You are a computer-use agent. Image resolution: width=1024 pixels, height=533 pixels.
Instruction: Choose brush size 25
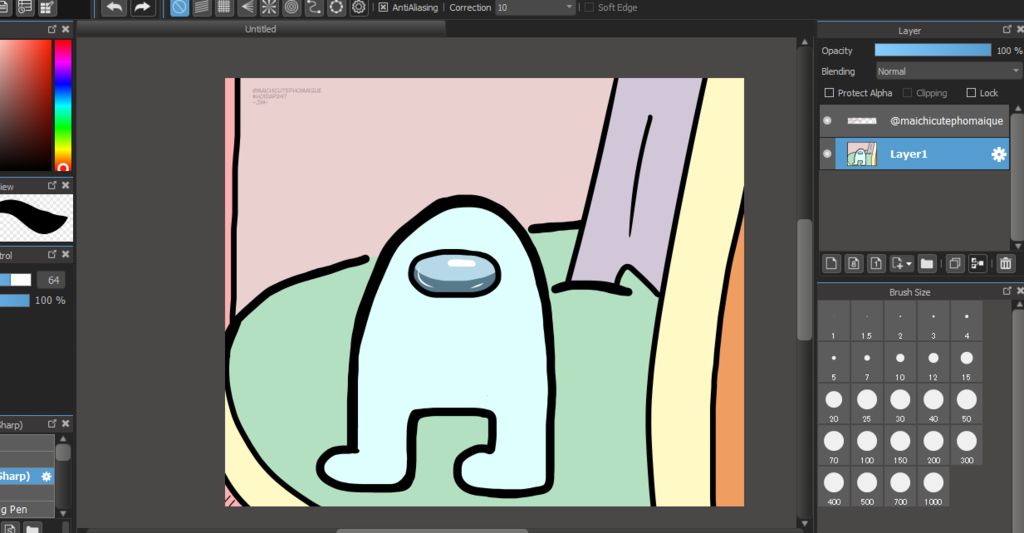point(867,405)
